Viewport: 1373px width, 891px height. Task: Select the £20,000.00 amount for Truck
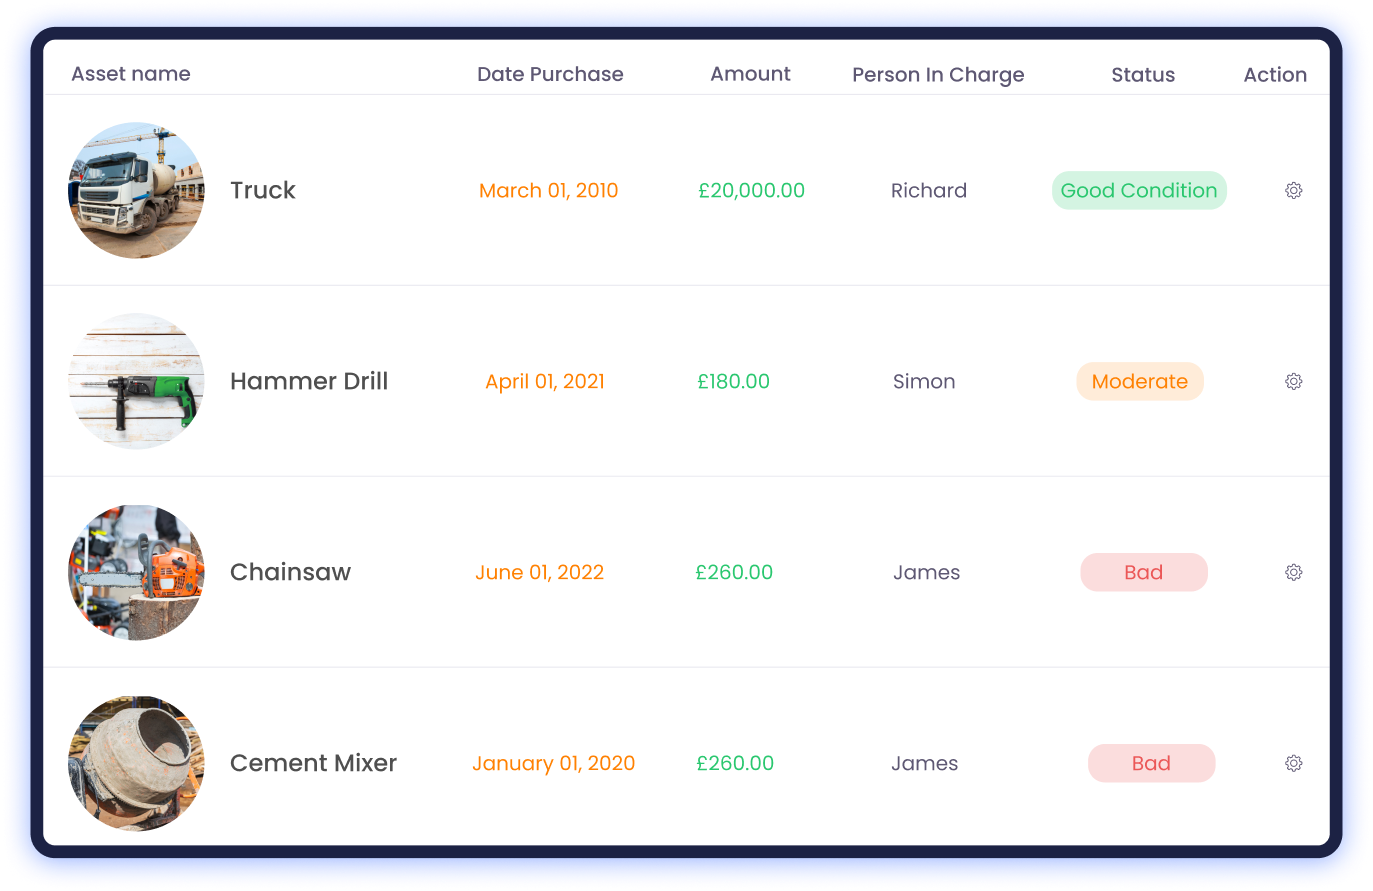(x=751, y=190)
